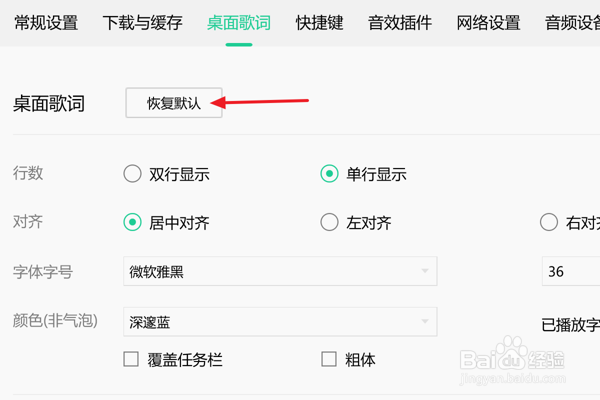The image size is (600, 400).
Task: Click the font size field showing 36
Action: [571, 271]
